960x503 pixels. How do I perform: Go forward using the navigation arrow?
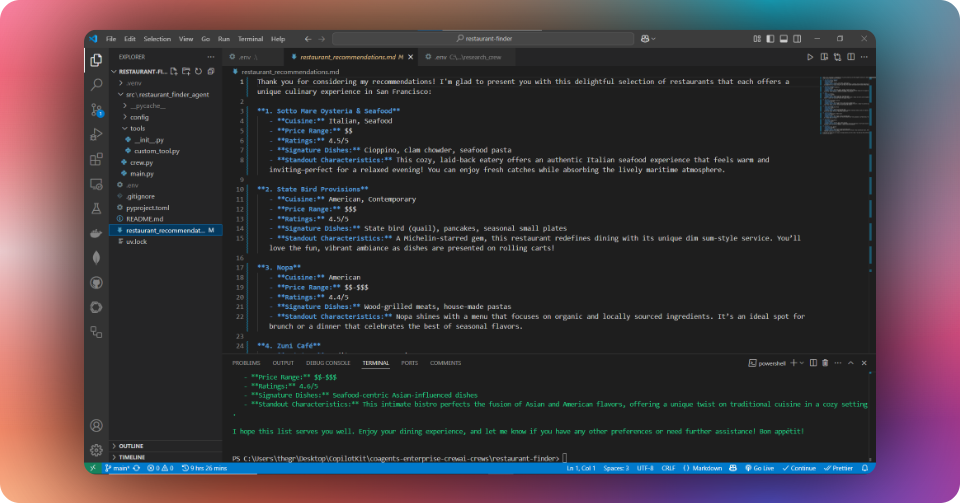click(x=321, y=39)
